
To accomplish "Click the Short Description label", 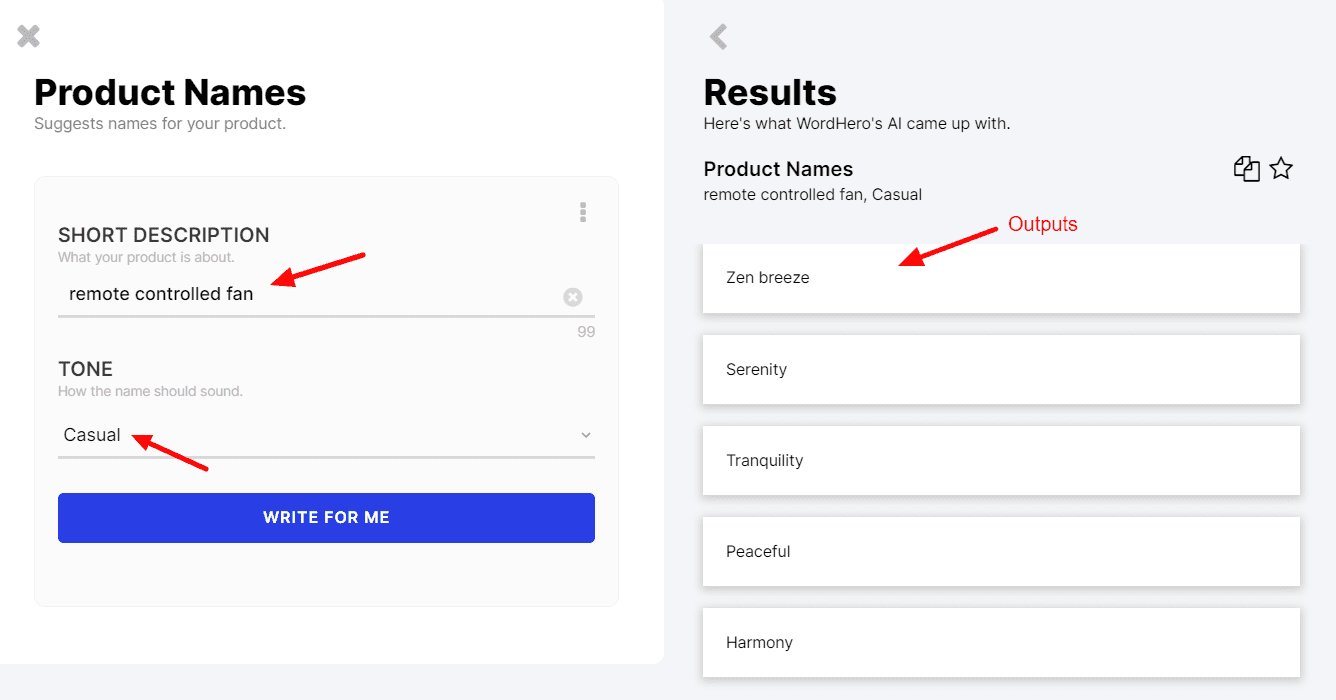I will tap(163, 235).
